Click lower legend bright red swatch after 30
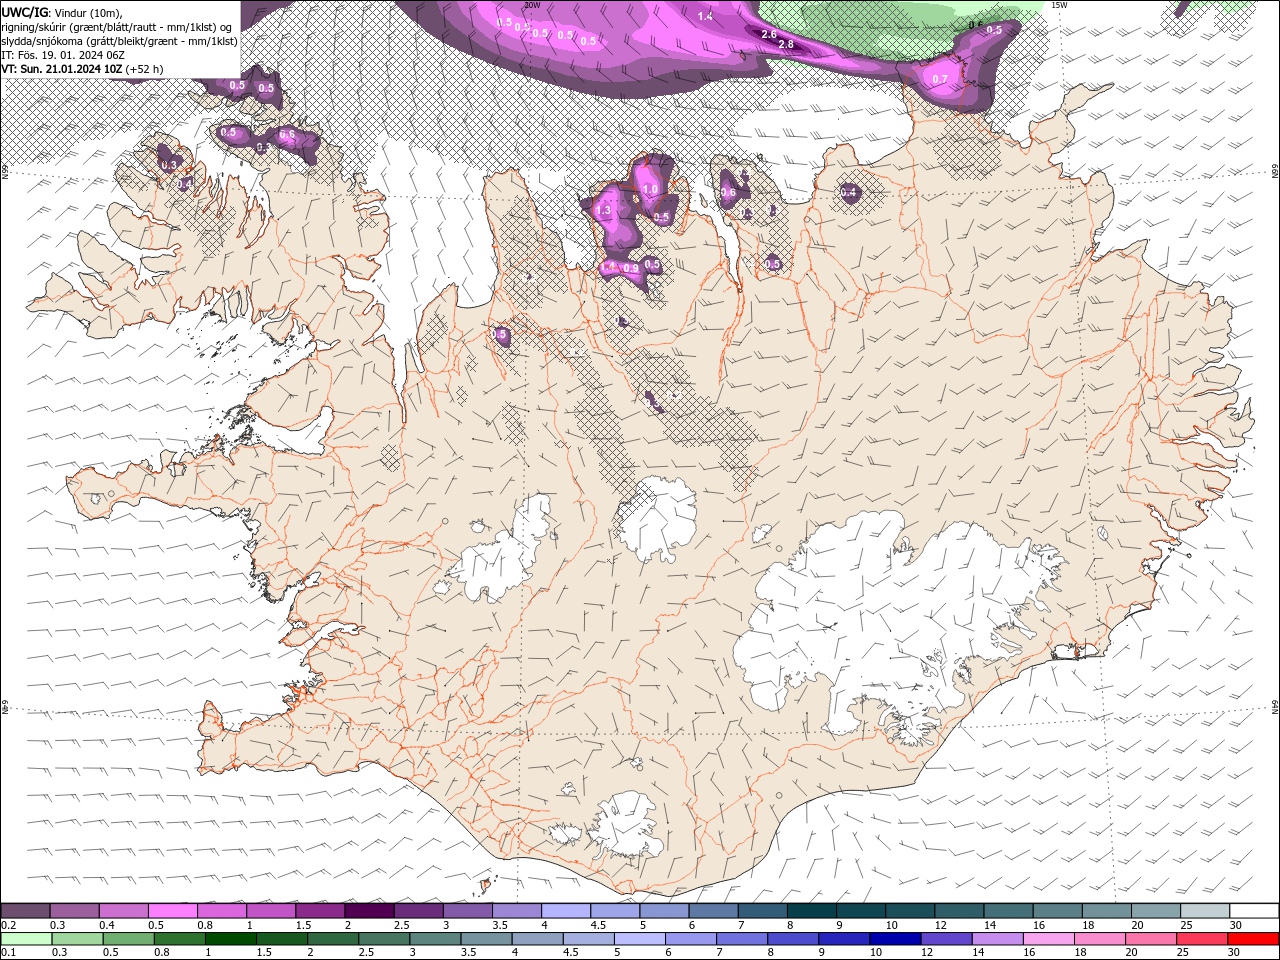Screen dimensions: 1280x960 point(1253,939)
